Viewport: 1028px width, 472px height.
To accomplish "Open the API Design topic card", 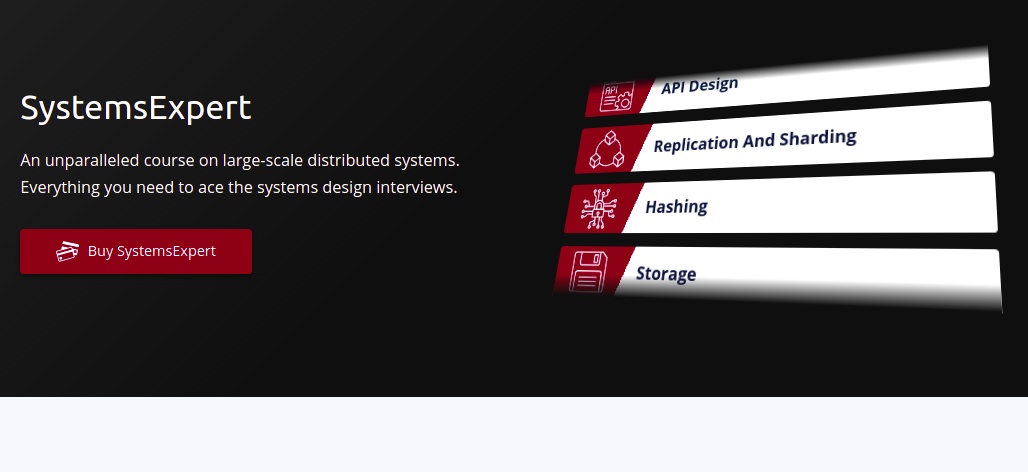I will [x=787, y=83].
